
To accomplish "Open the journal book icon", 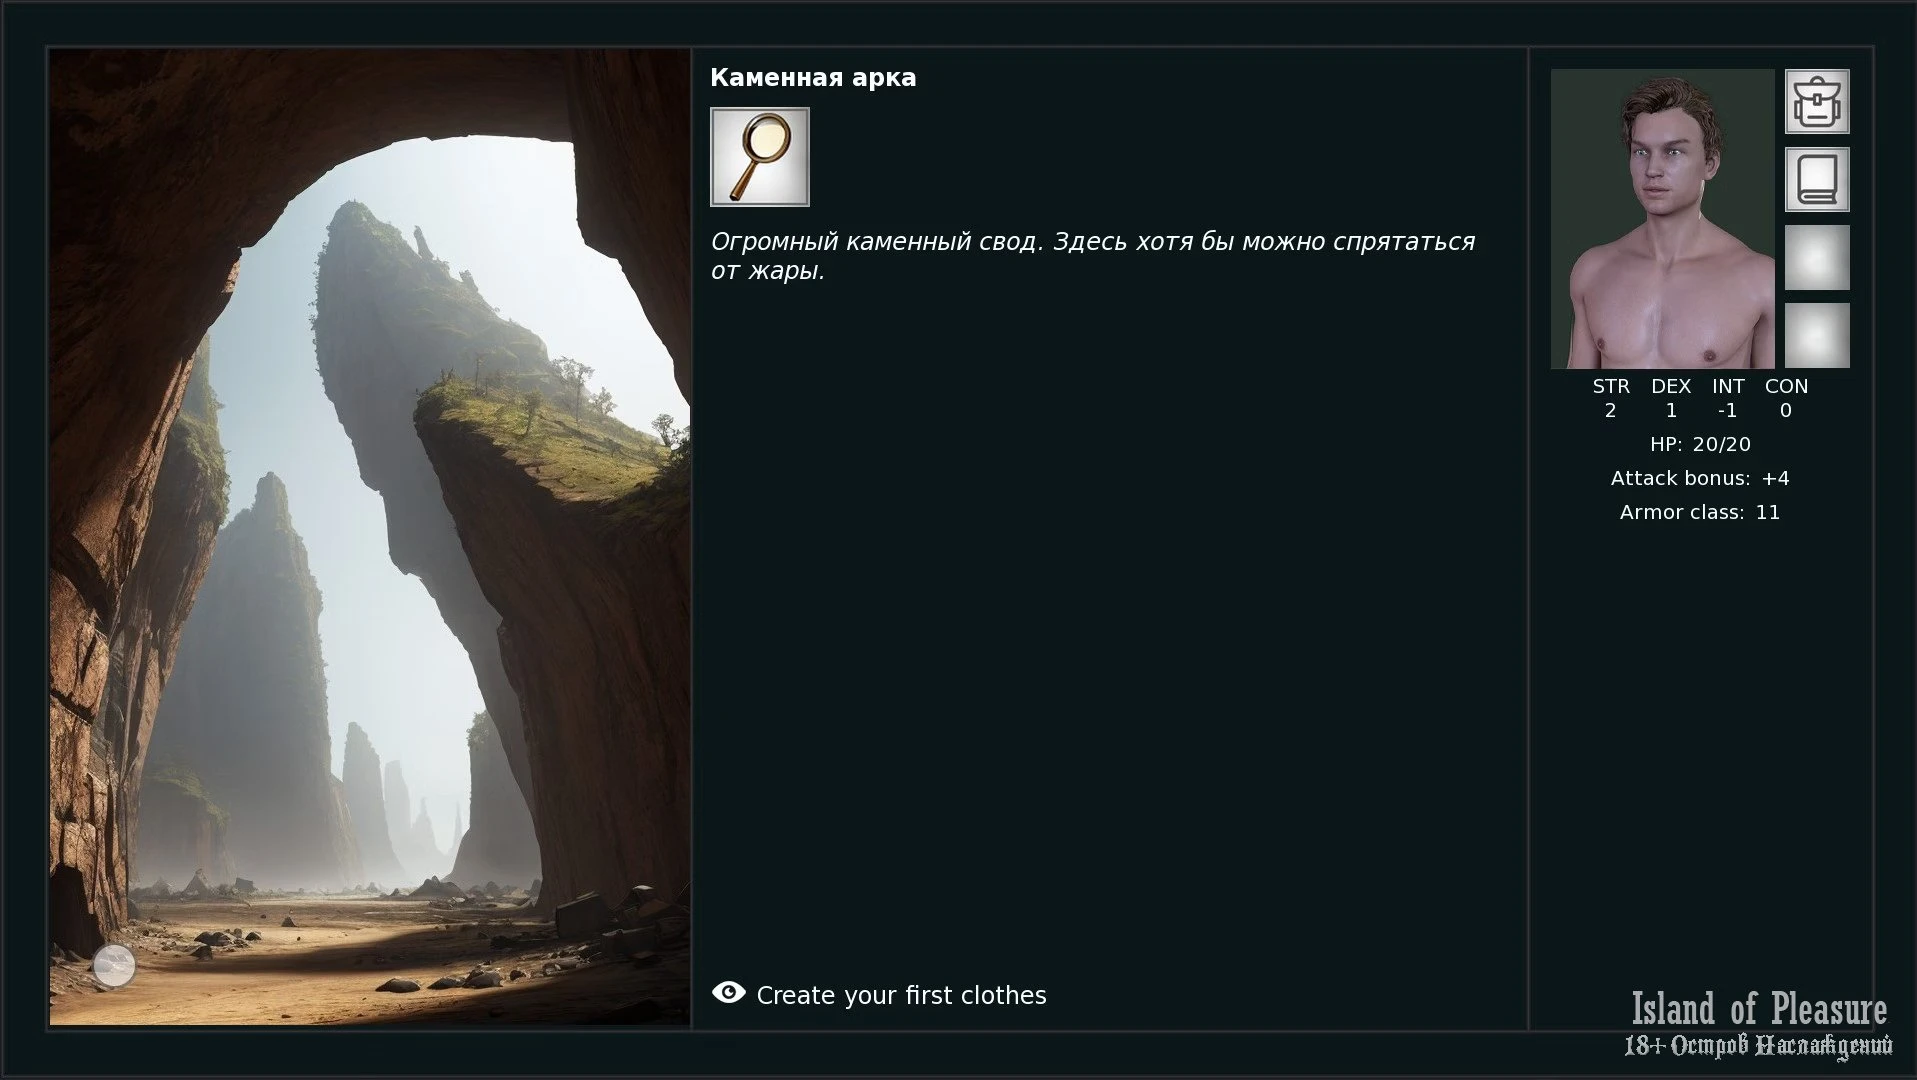I will tap(1817, 179).
